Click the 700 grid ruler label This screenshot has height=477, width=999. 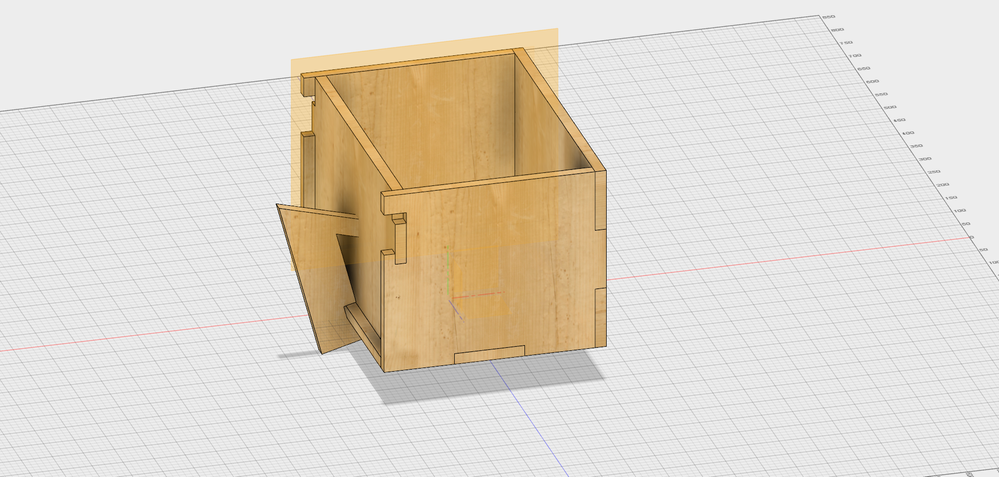854,56
